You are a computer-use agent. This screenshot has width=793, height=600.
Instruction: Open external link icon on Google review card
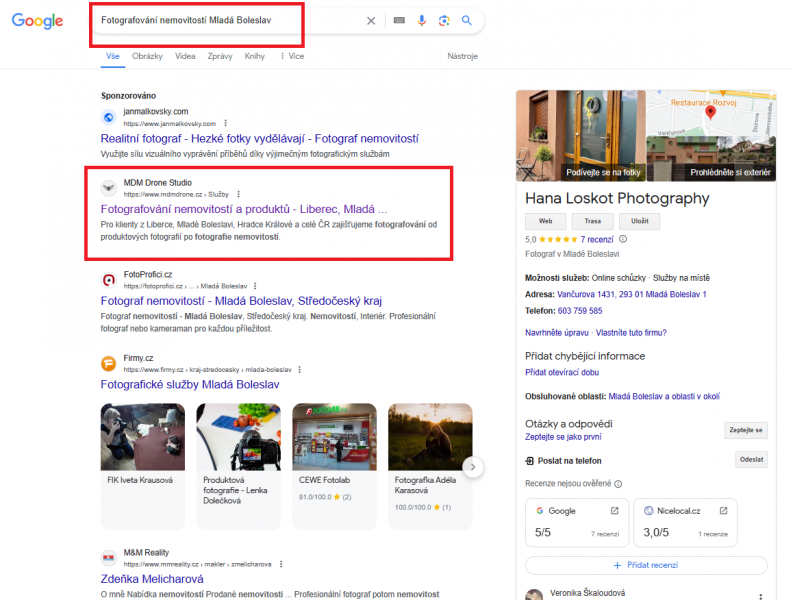614,510
